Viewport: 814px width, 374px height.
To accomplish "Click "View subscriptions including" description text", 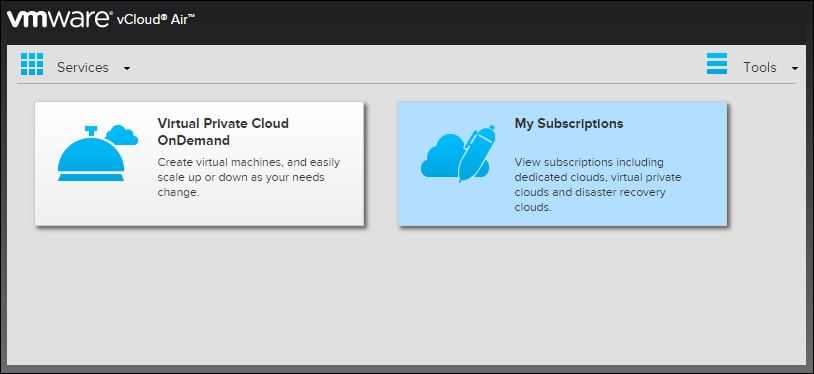I will pos(589,162).
